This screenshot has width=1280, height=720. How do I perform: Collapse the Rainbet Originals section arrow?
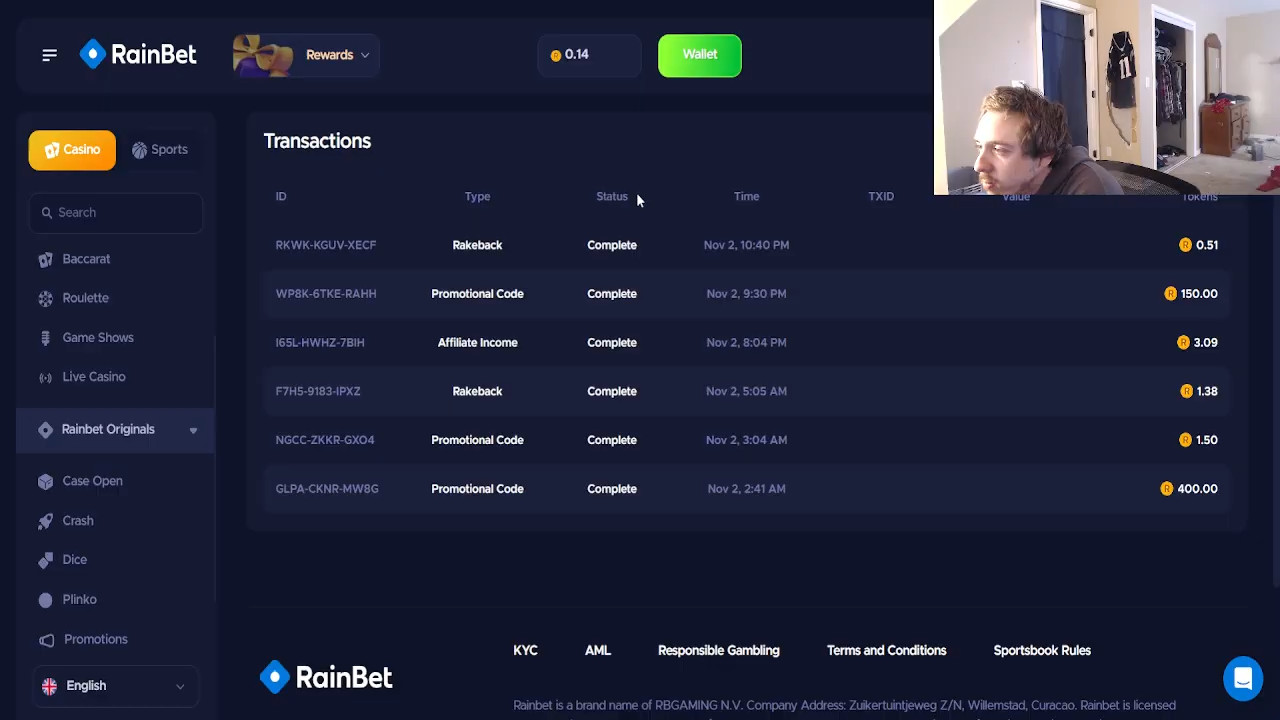(193, 430)
